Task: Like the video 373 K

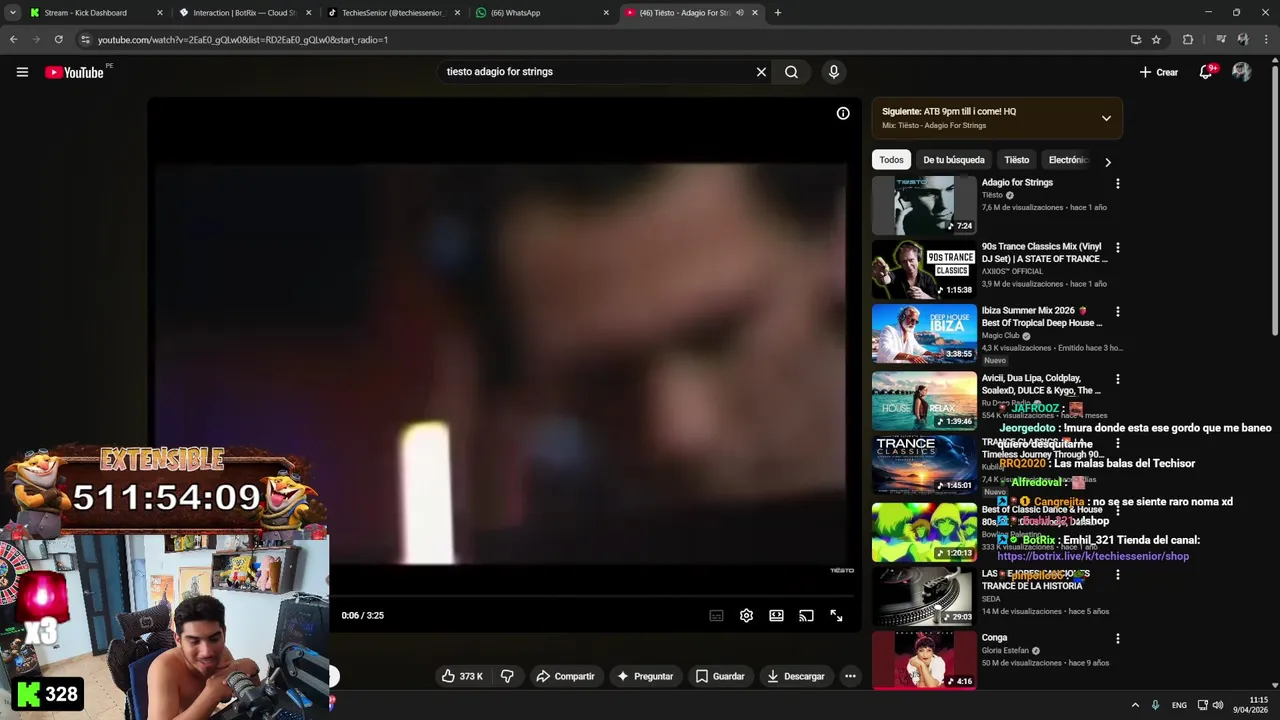Action: (x=461, y=676)
